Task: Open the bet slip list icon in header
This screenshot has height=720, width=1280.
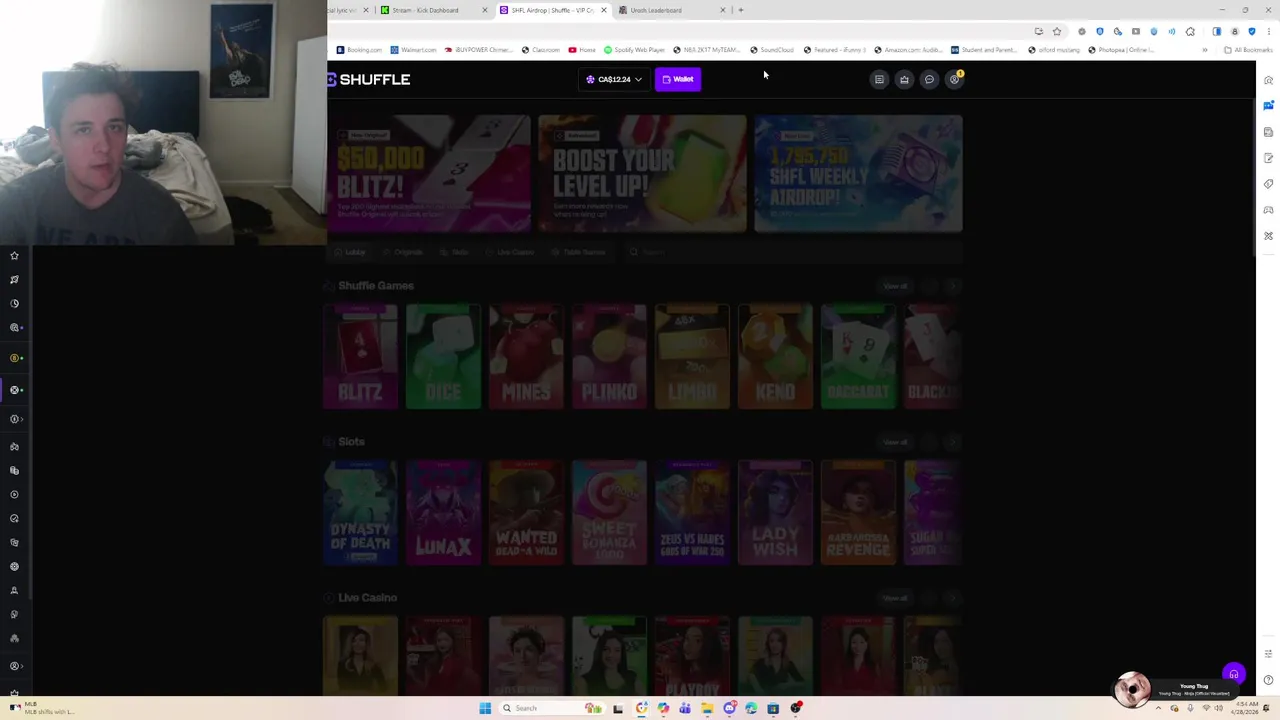Action: pyautogui.click(x=879, y=80)
